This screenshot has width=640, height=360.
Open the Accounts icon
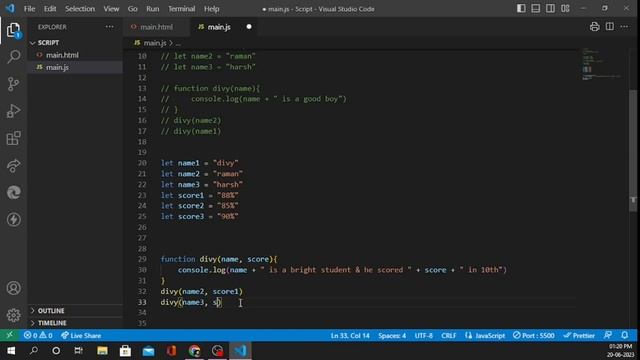(x=13, y=288)
